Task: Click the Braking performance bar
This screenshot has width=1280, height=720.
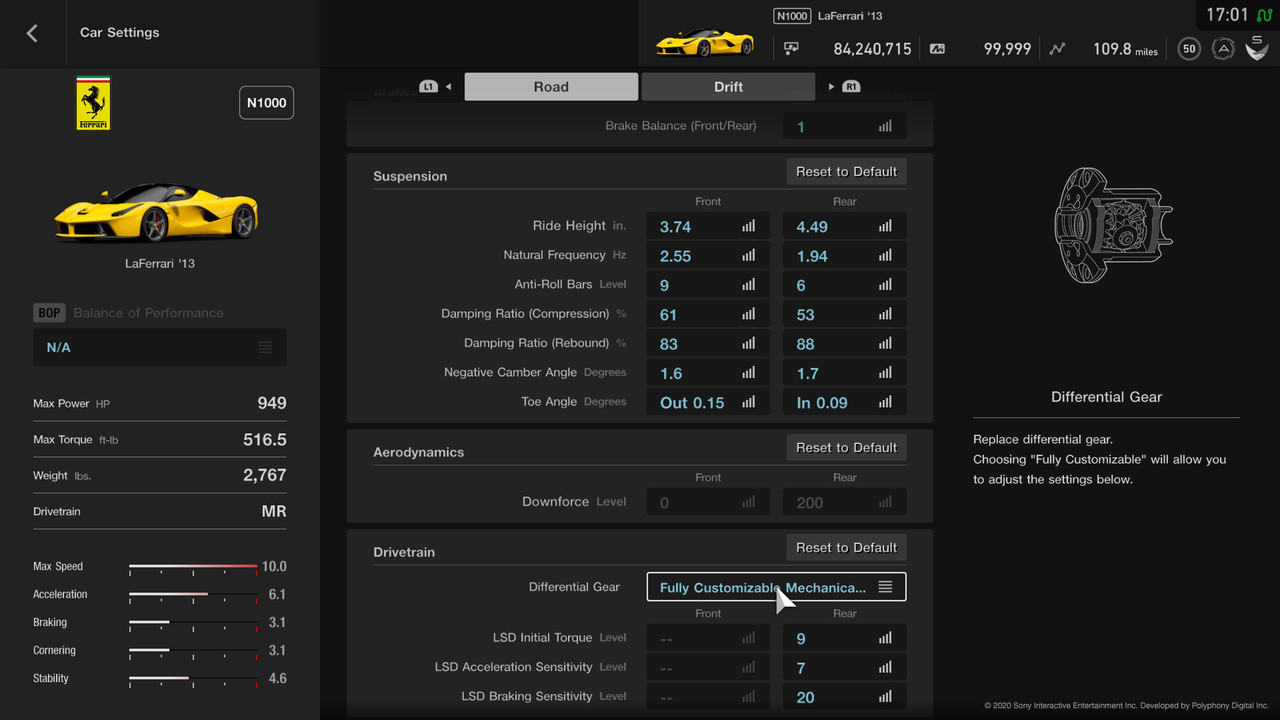Action: tap(193, 623)
